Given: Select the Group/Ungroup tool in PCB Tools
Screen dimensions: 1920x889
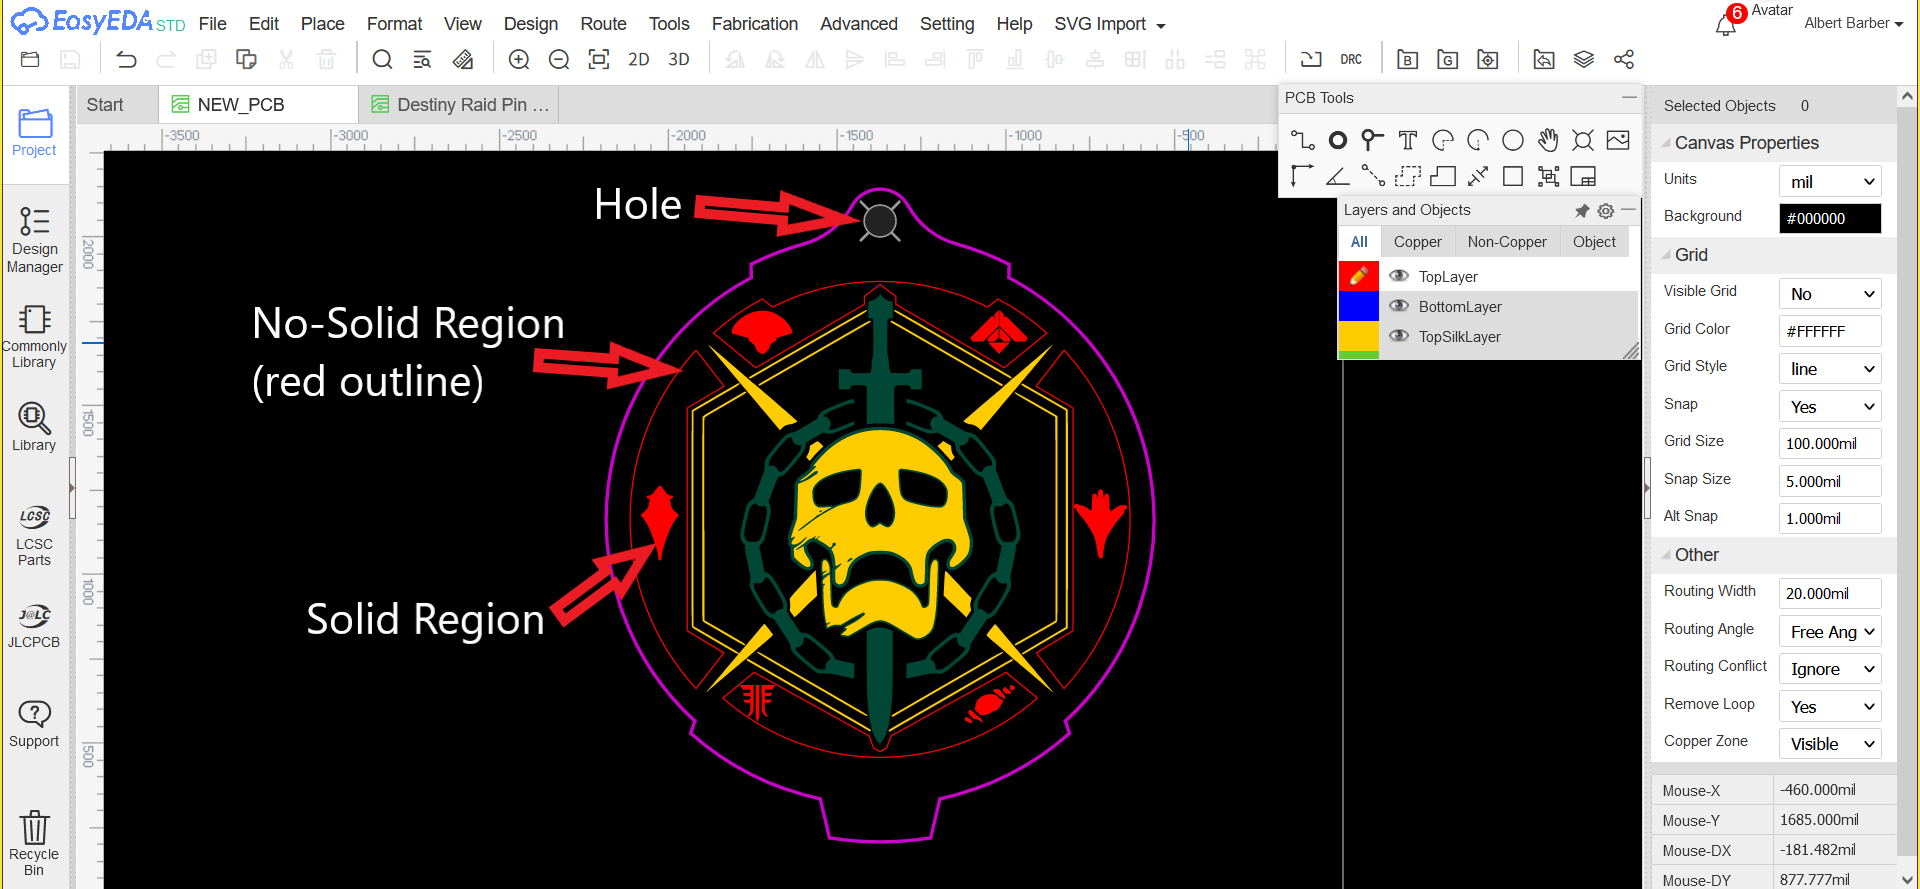Looking at the screenshot, I should 1548,177.
